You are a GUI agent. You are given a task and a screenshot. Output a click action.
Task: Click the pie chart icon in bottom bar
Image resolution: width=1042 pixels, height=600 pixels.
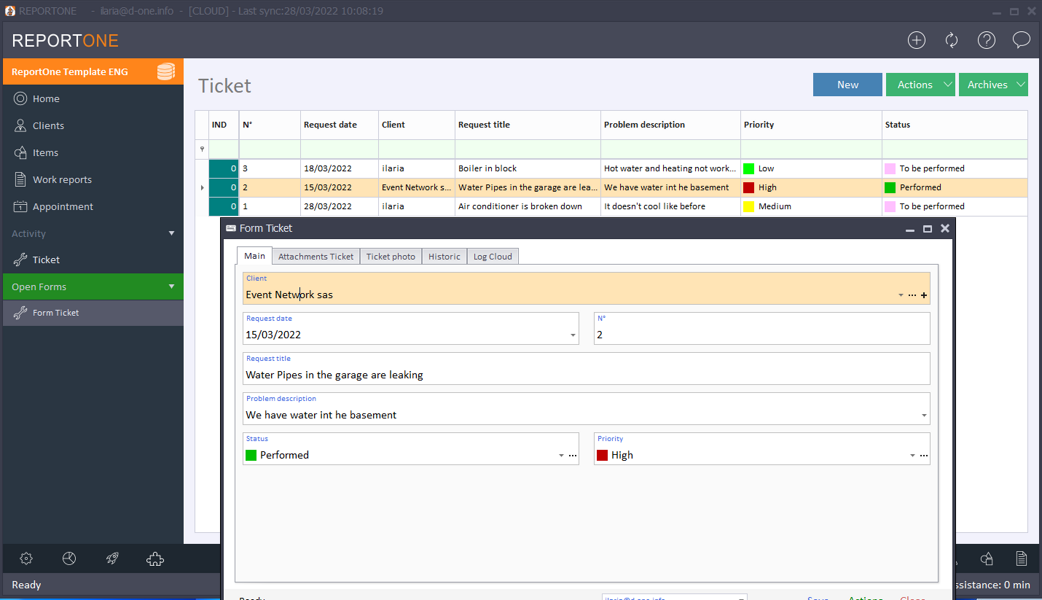pos(69,559)
